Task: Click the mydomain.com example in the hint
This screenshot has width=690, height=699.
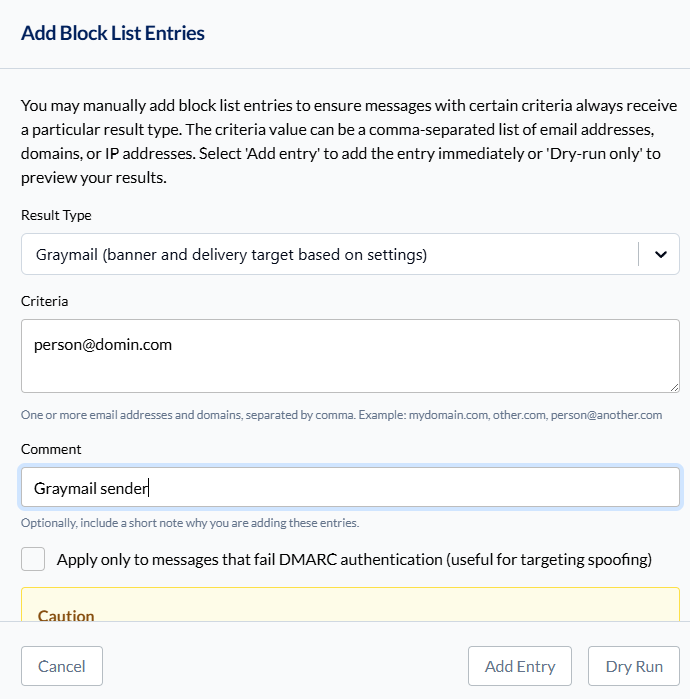Action: pos(448,415)
